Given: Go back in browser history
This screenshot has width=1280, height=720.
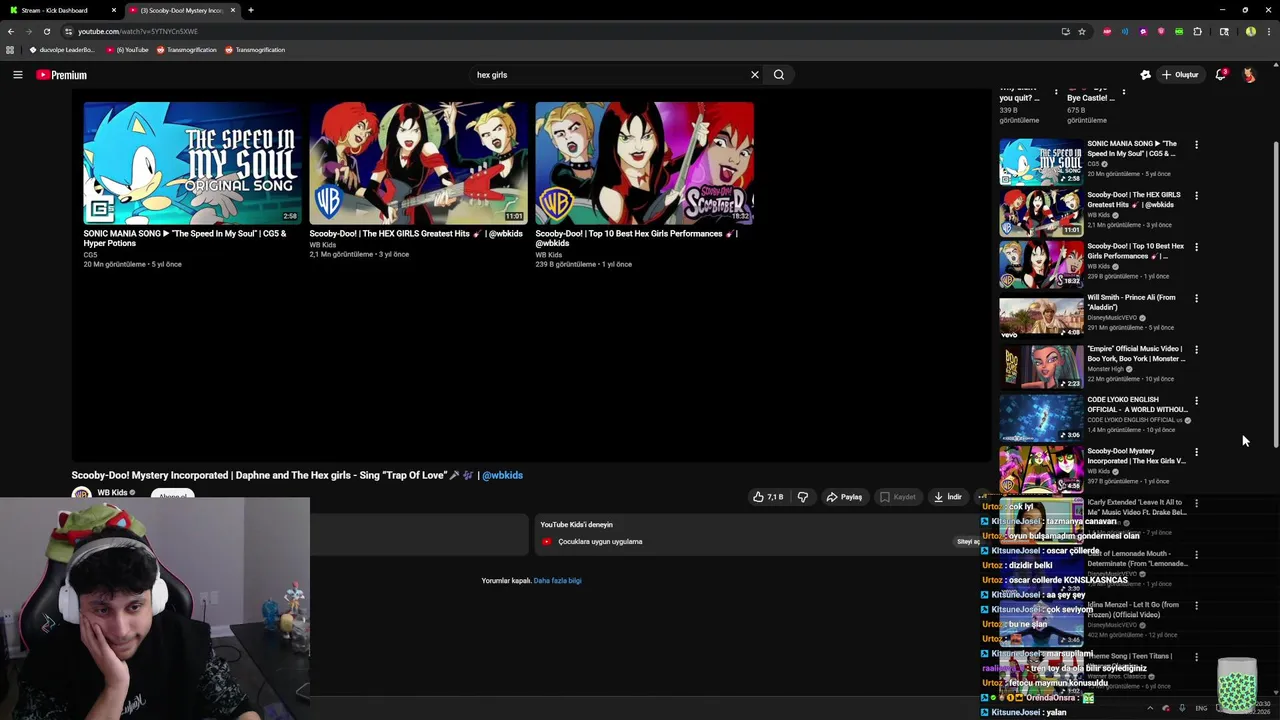Looking at the screenshot, I should [11, 31].
